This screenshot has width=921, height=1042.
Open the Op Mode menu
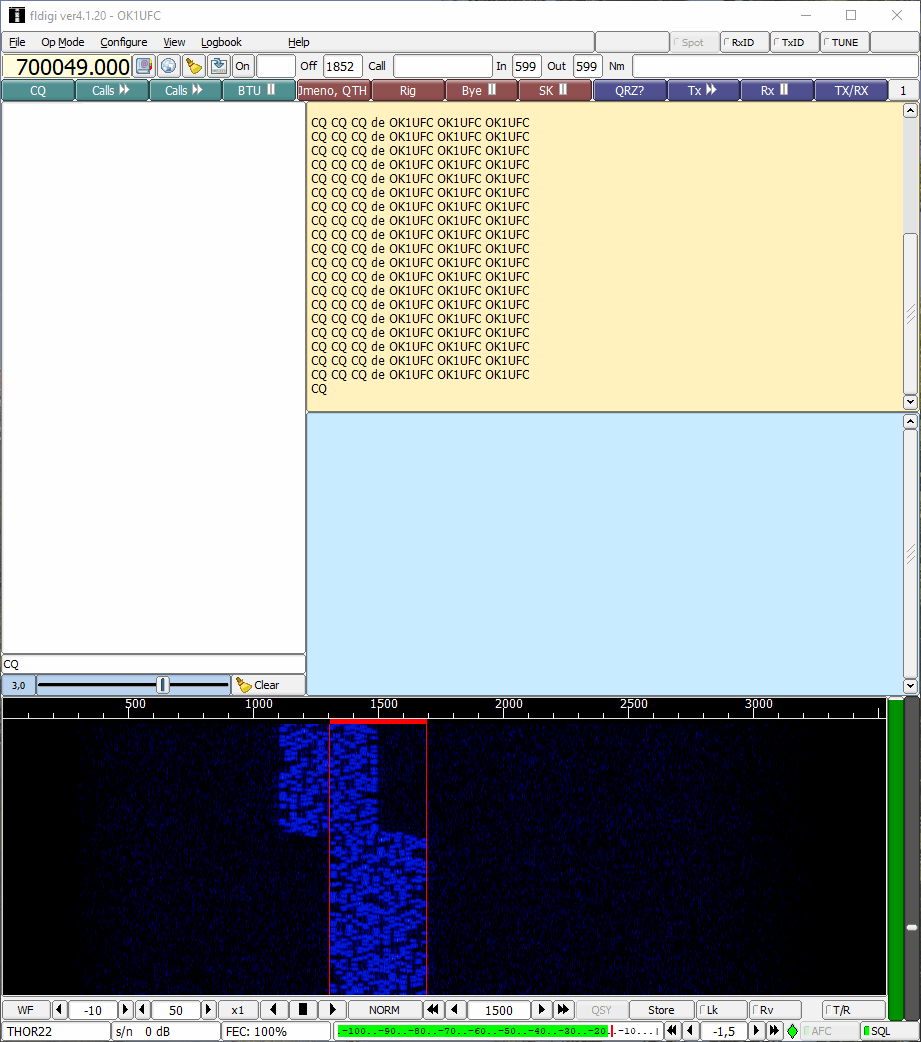point(63,42)
